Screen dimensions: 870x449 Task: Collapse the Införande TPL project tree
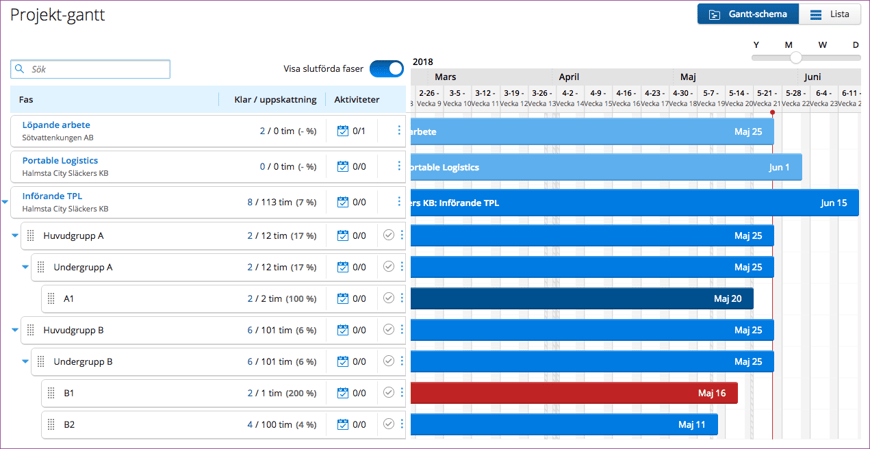click(5, 202)
